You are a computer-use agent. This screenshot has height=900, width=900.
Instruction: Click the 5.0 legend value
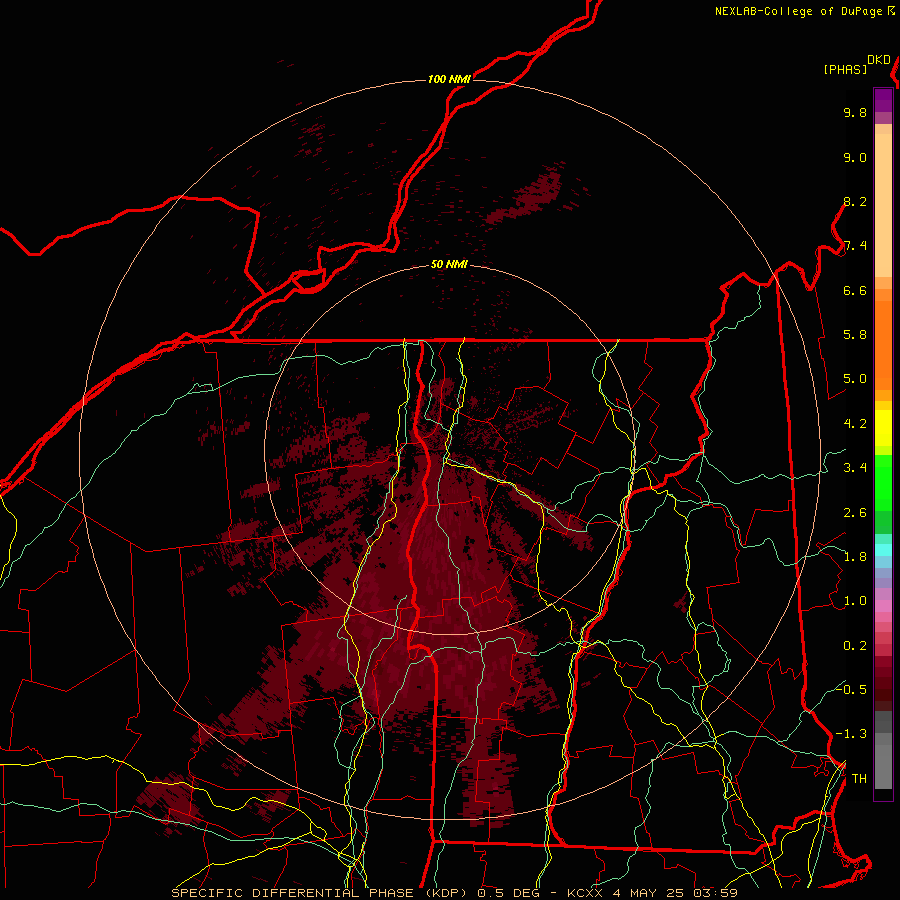pyautogui.click(x=855, y=379)
